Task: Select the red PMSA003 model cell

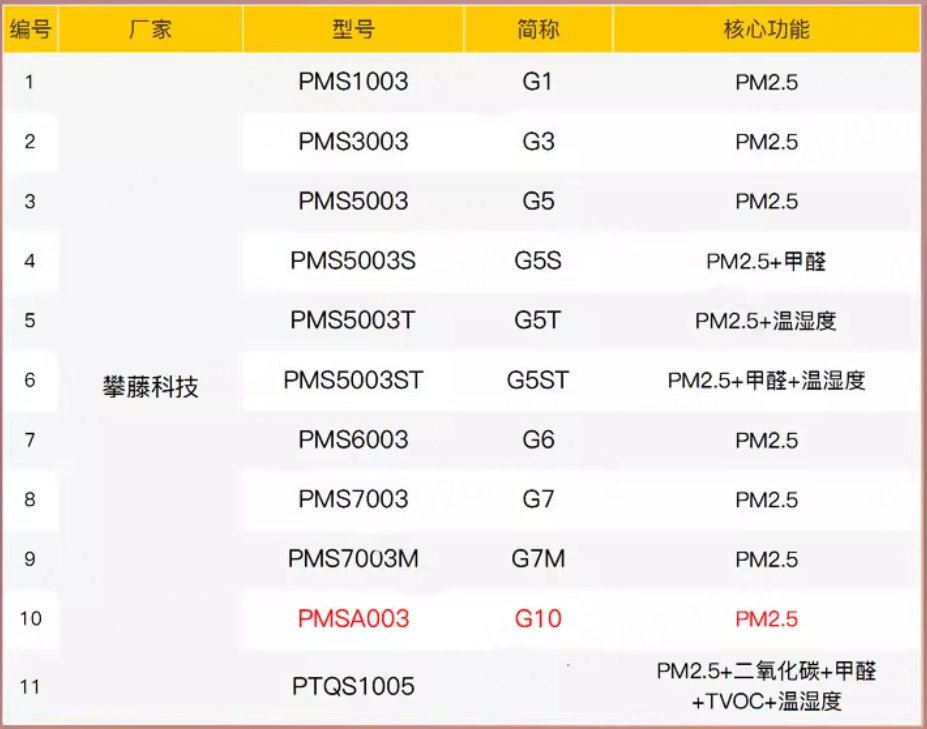Action: point(353,618)
